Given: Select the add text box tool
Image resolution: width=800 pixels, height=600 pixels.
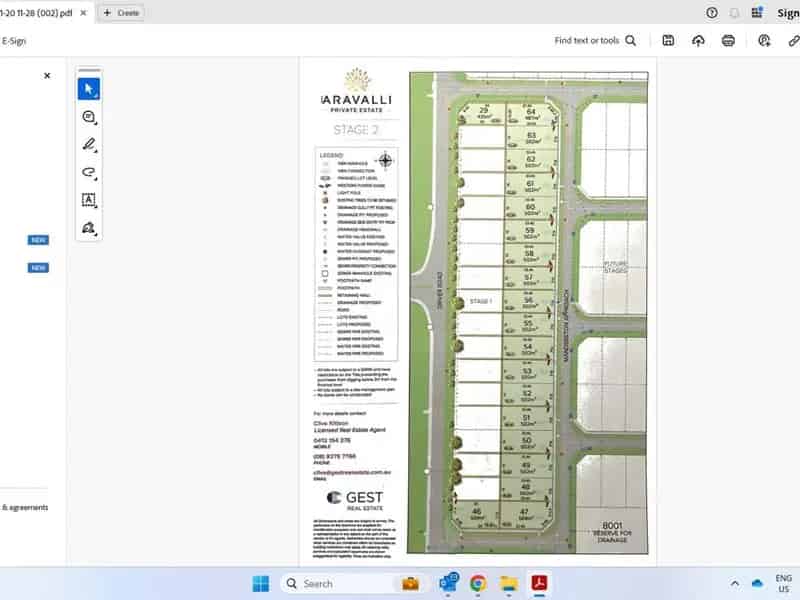Looking at the screenshot, I should pyautogui.click(x=89, y=200).
